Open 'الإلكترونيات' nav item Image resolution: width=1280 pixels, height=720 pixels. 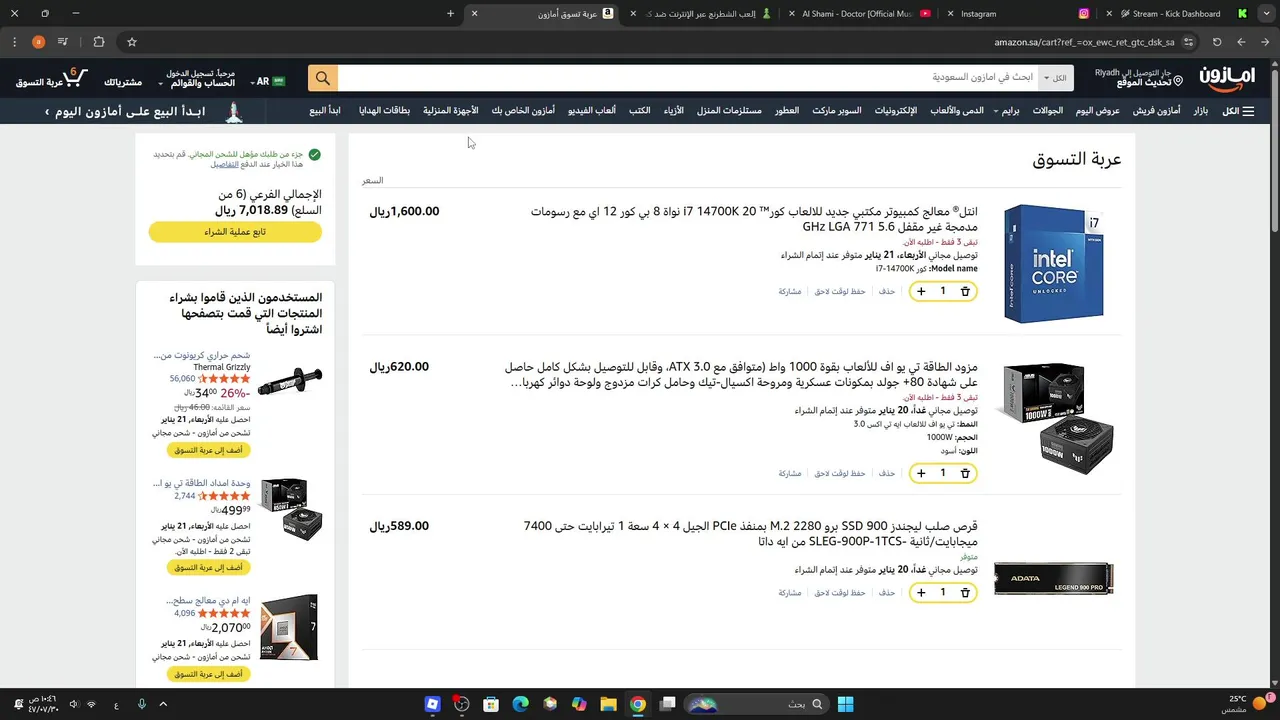pos(896,111)
